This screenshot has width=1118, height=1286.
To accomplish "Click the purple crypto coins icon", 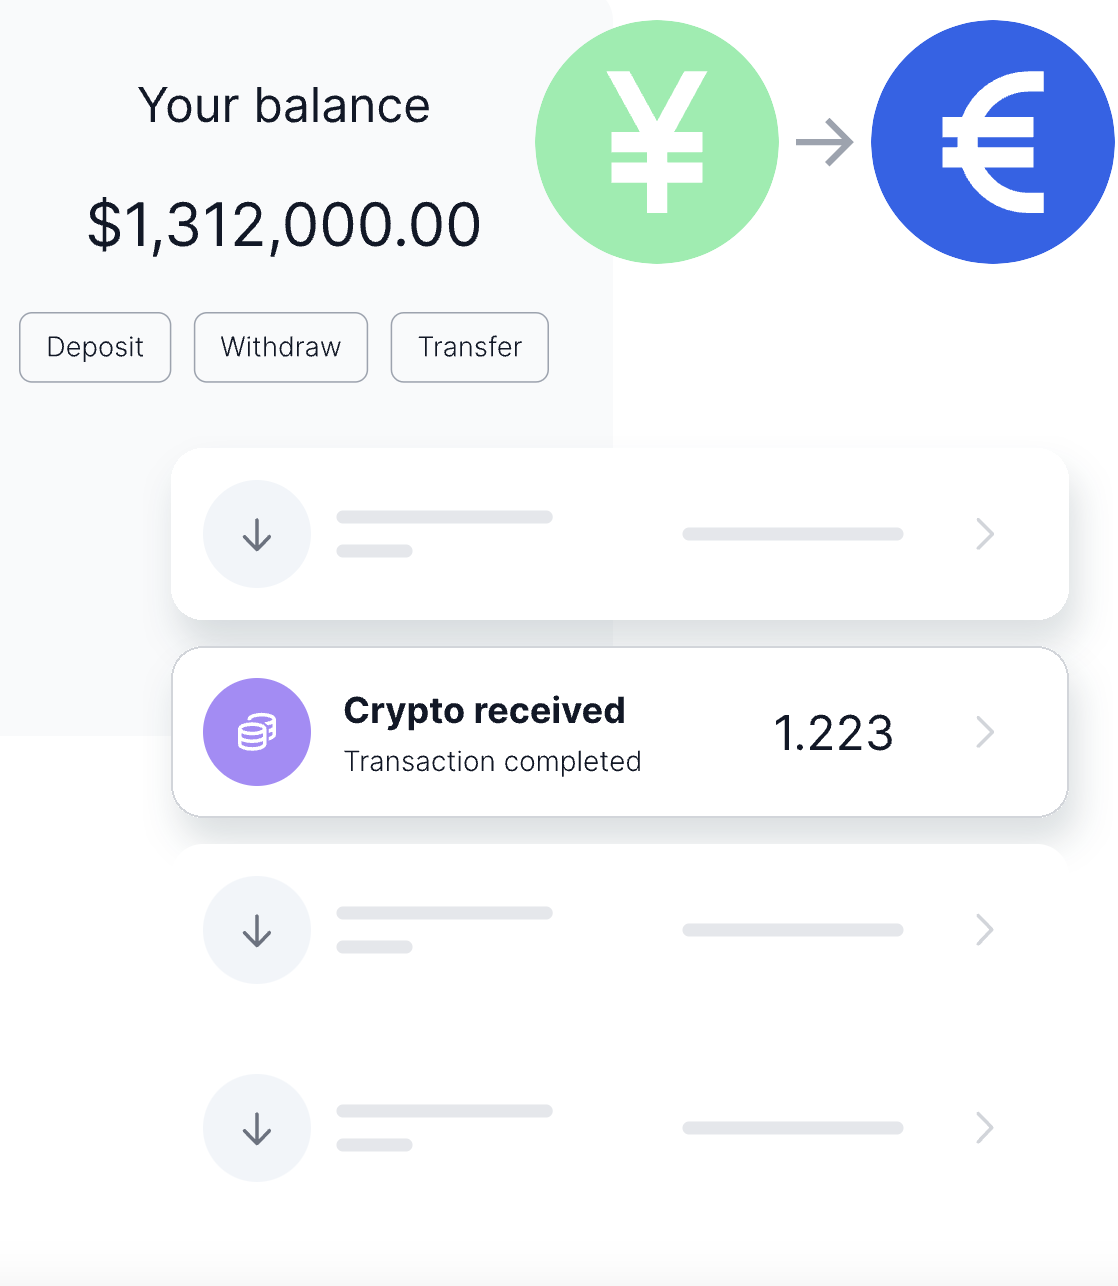I will [257, 732].
